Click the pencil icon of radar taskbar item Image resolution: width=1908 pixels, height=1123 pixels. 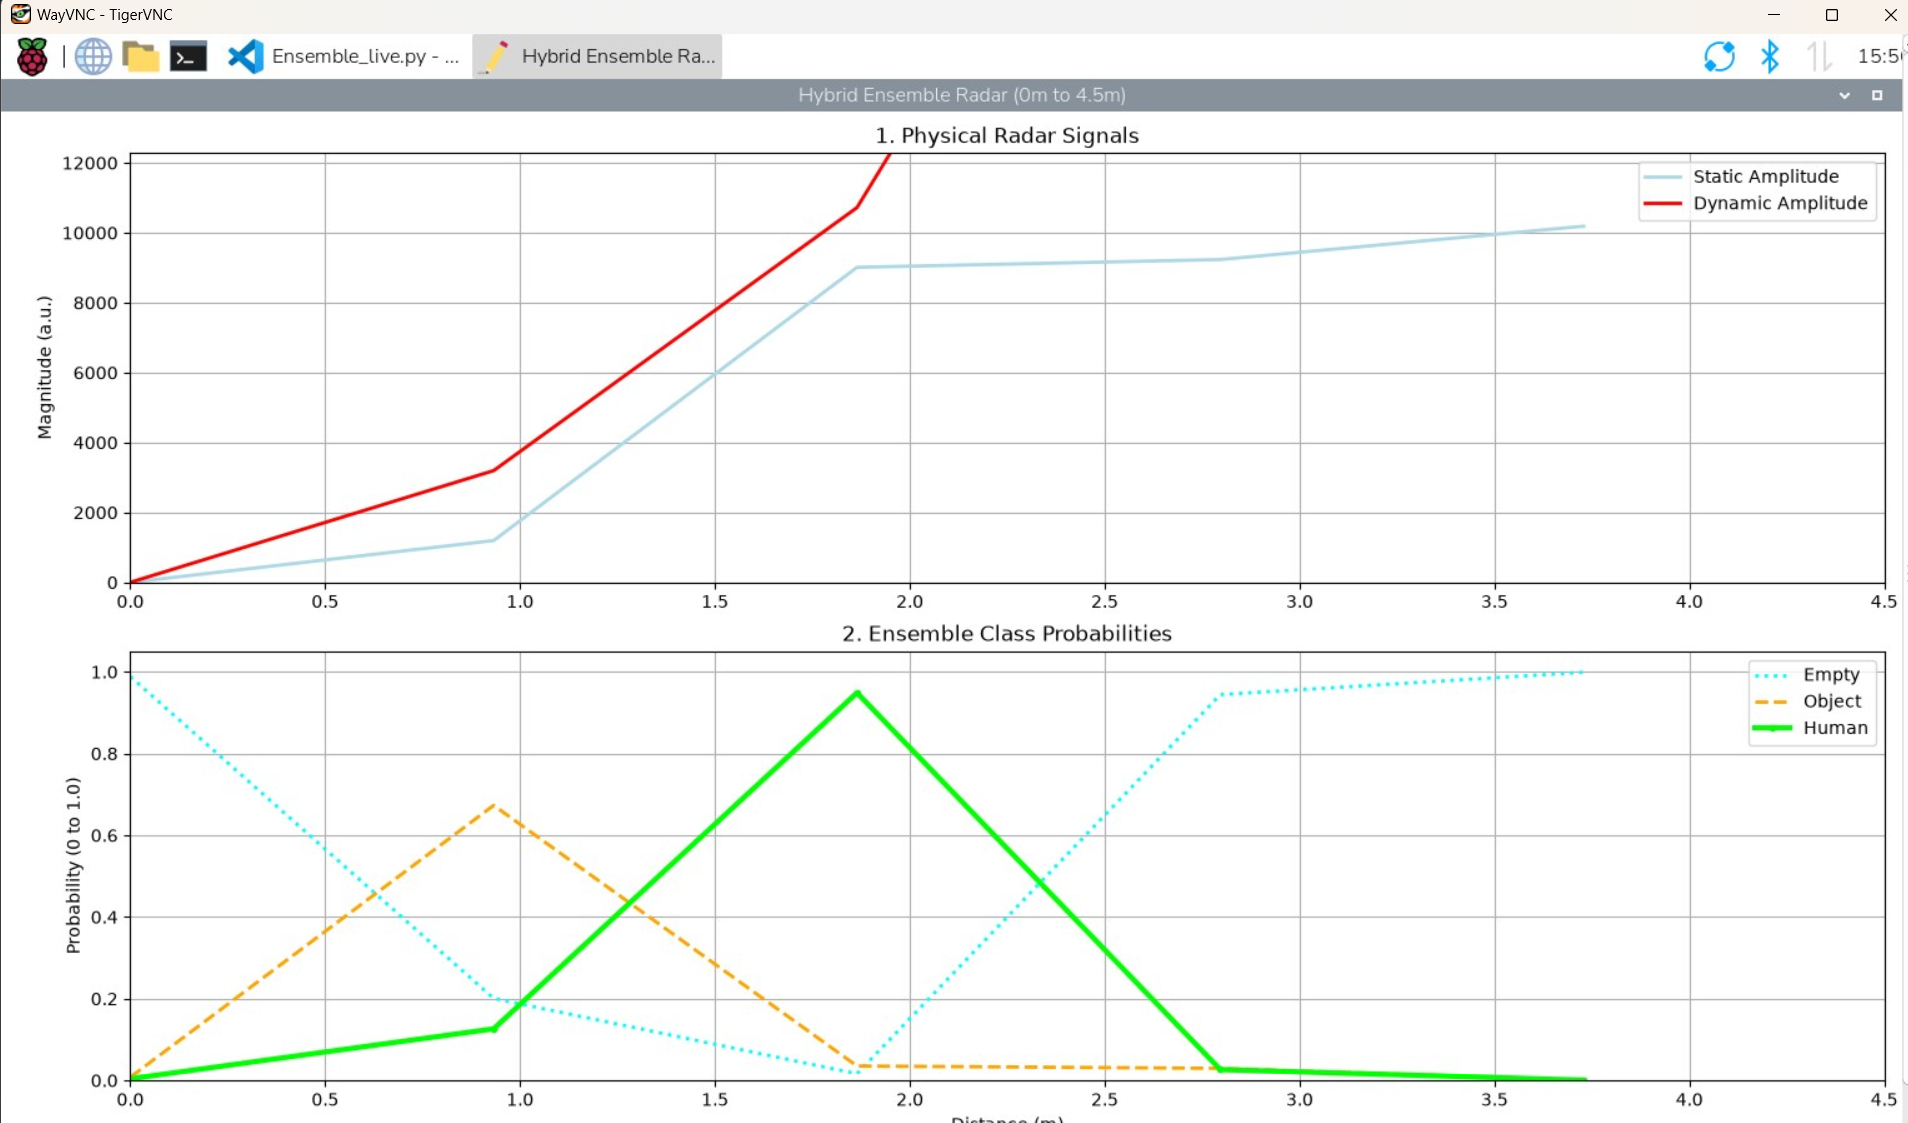pyautogui.click(x=495, y=56)
